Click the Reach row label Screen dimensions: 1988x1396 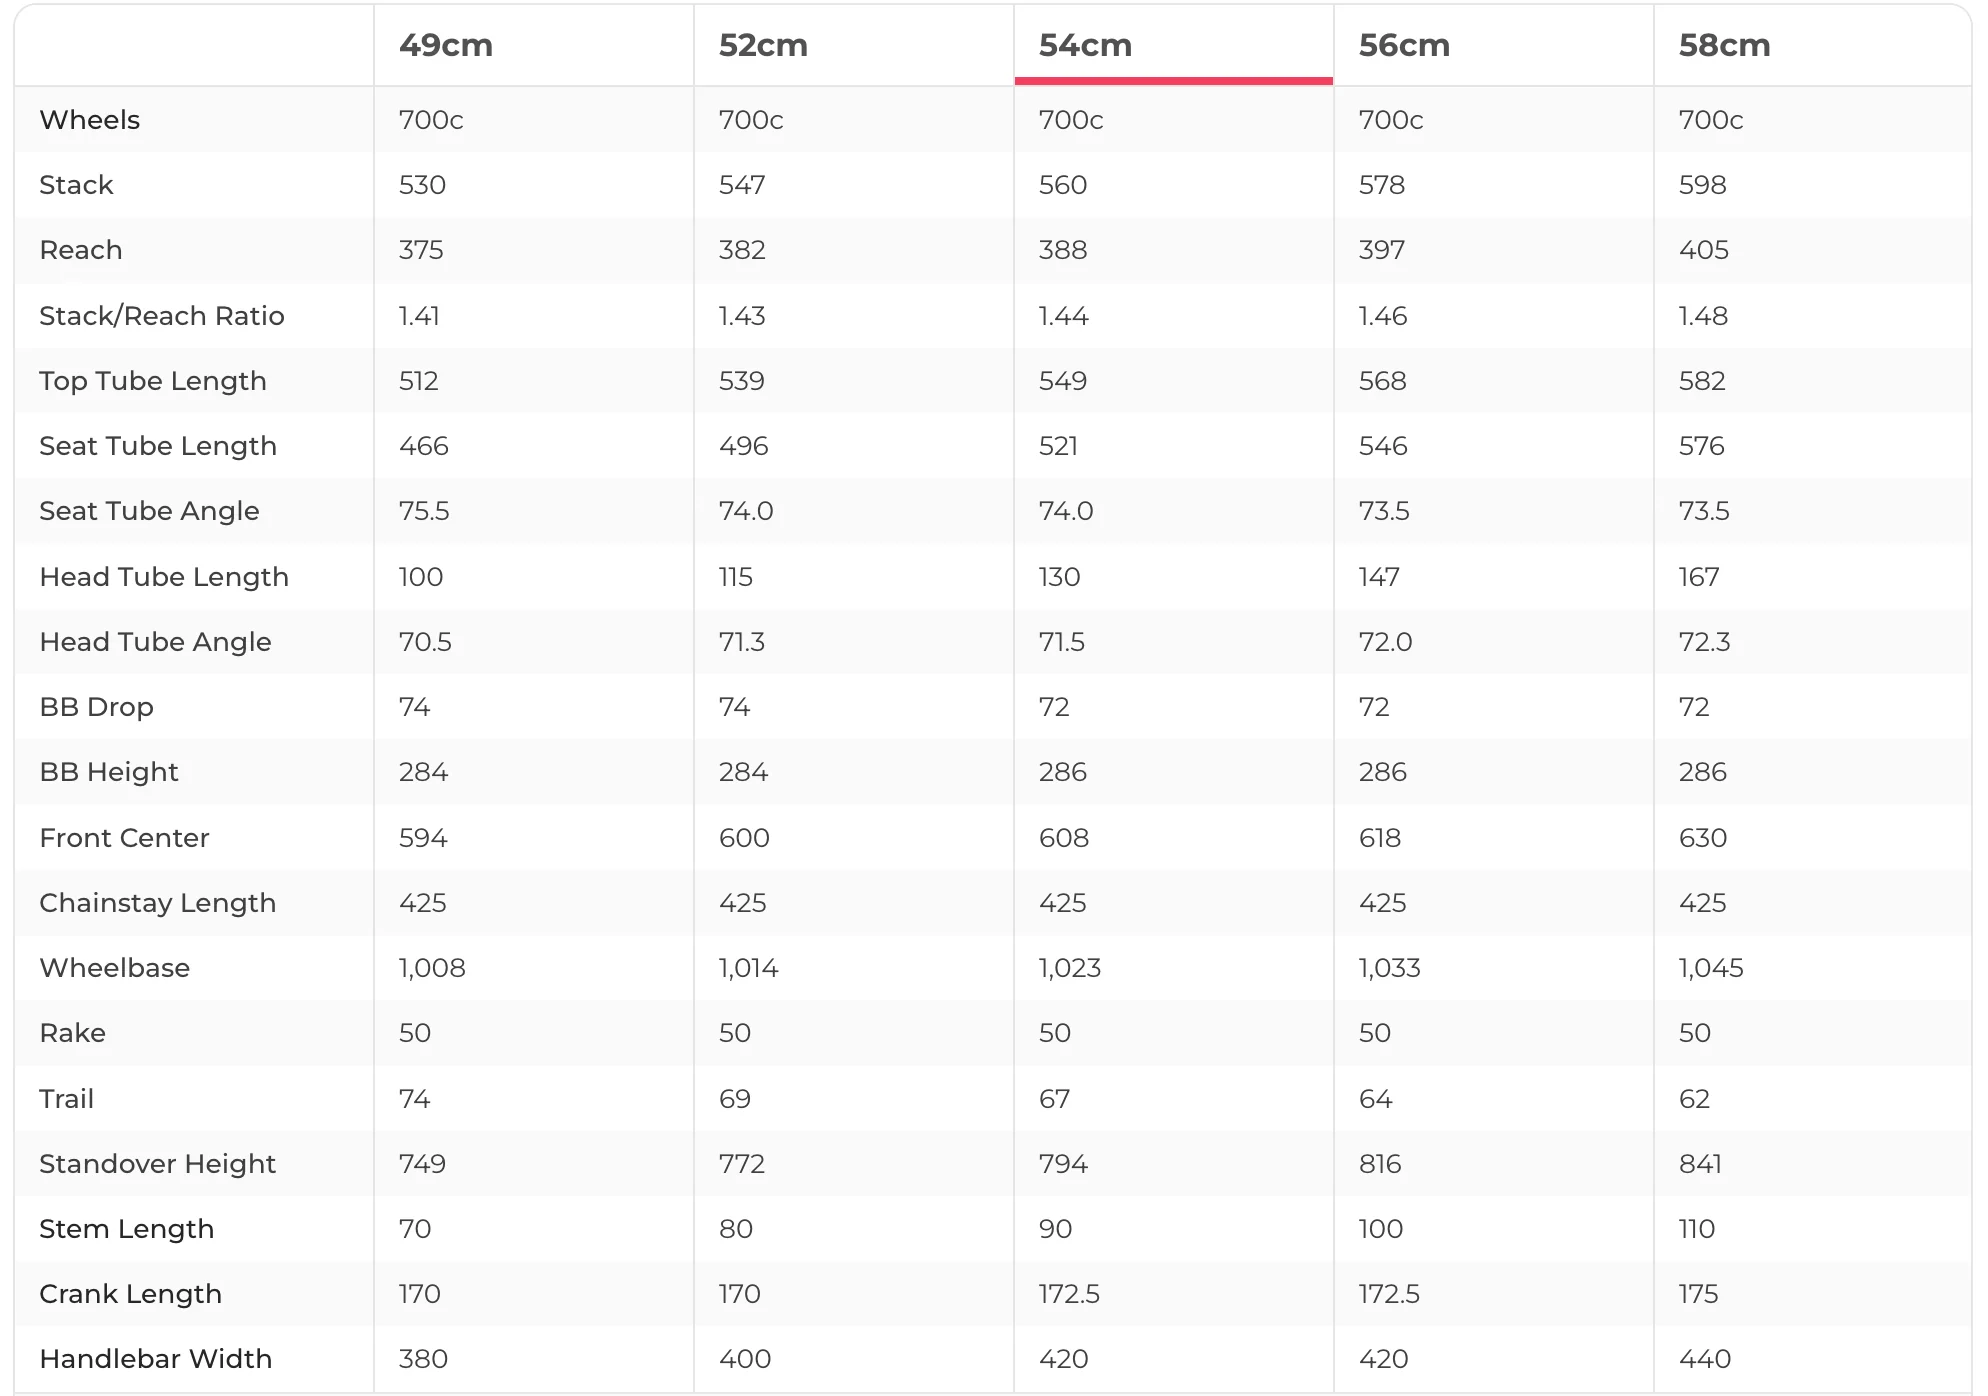pos(81,250)
